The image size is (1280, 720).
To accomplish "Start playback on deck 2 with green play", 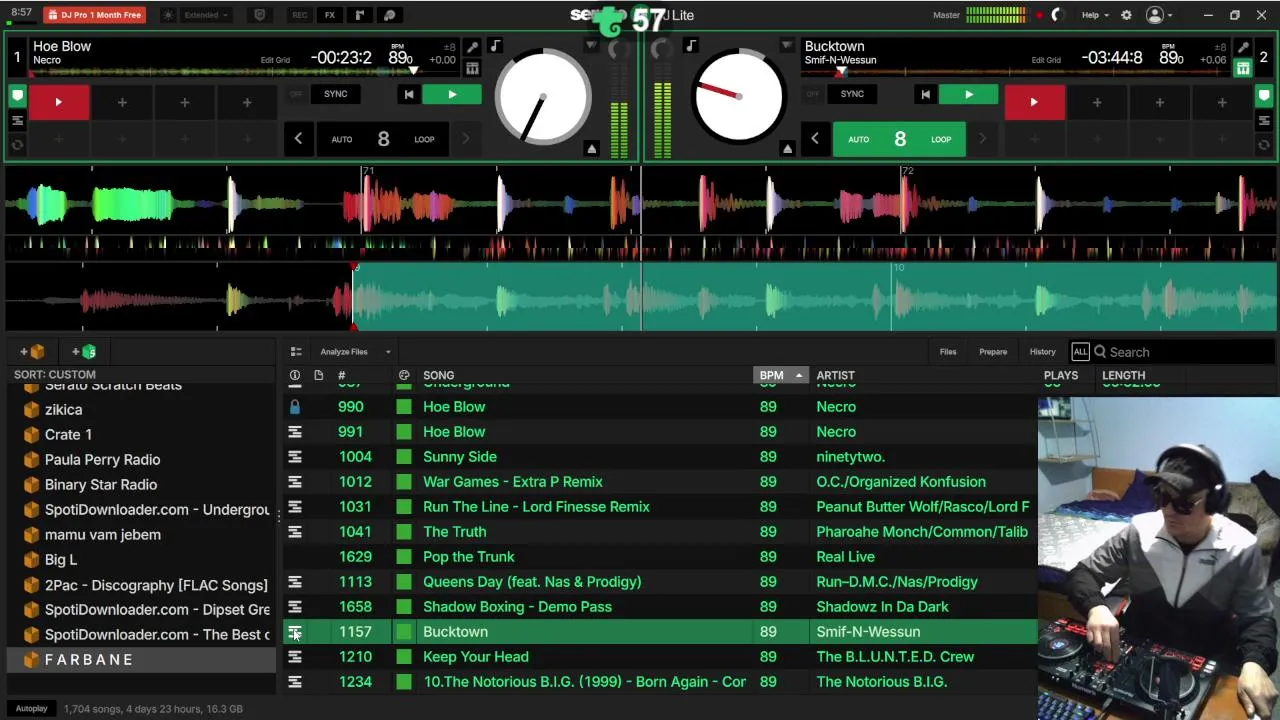I will coord(968,95).
